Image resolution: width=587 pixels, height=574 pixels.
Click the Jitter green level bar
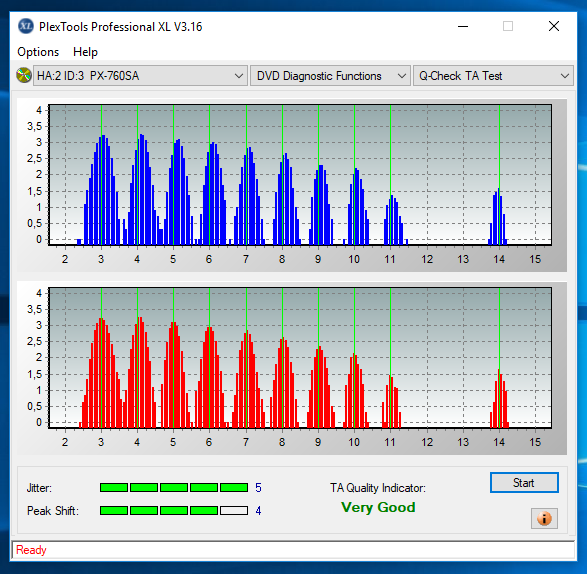[174, 488]
